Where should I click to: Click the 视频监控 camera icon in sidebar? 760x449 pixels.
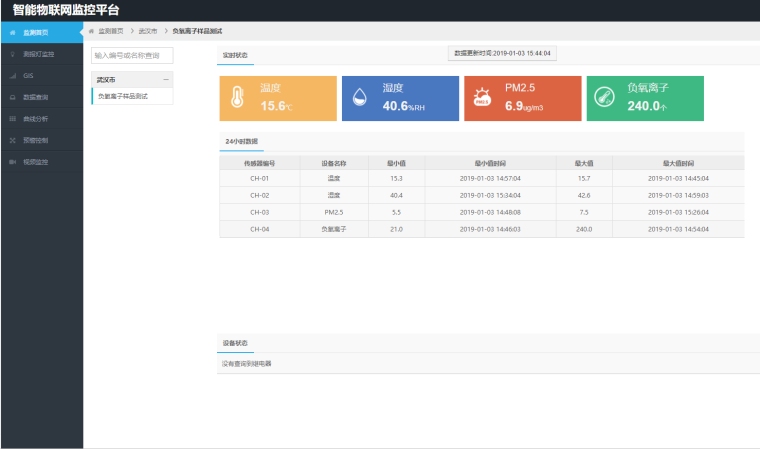[x=12, y=162]
